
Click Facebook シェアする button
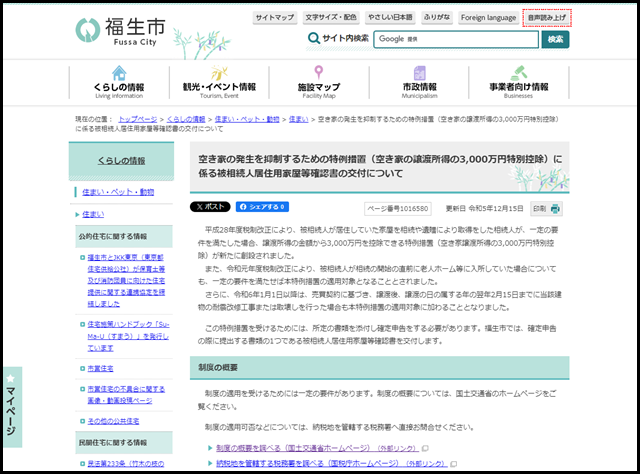(x=262, y=207)
